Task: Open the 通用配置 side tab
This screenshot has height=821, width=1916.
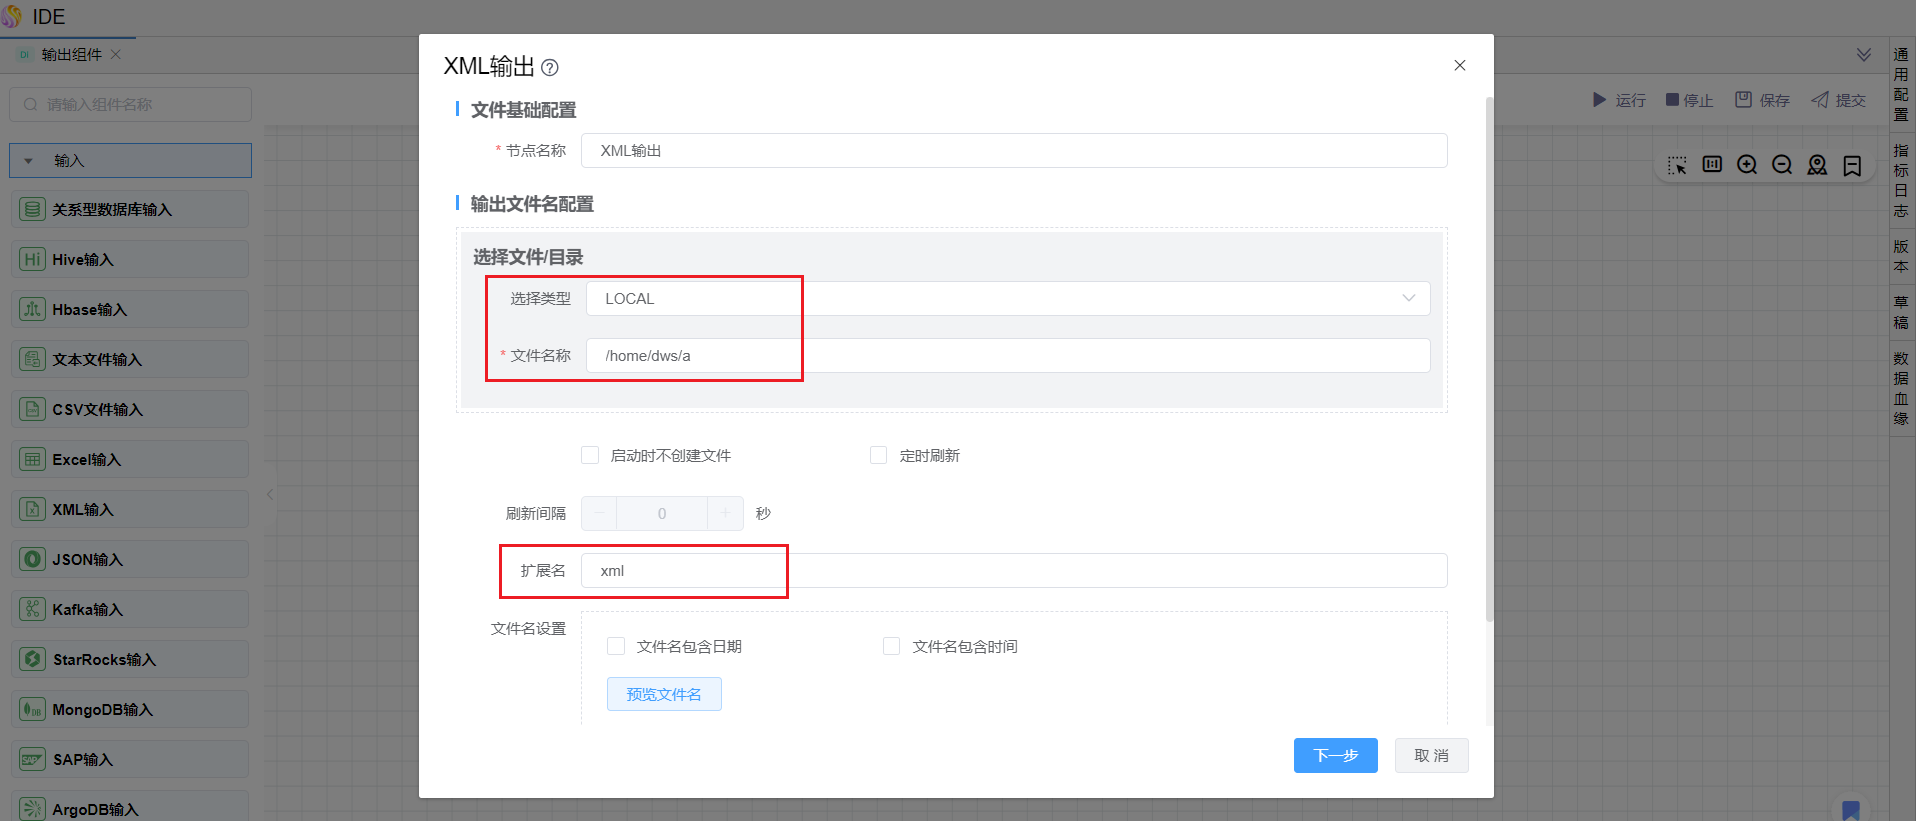Action: [x=1901, y=84]
